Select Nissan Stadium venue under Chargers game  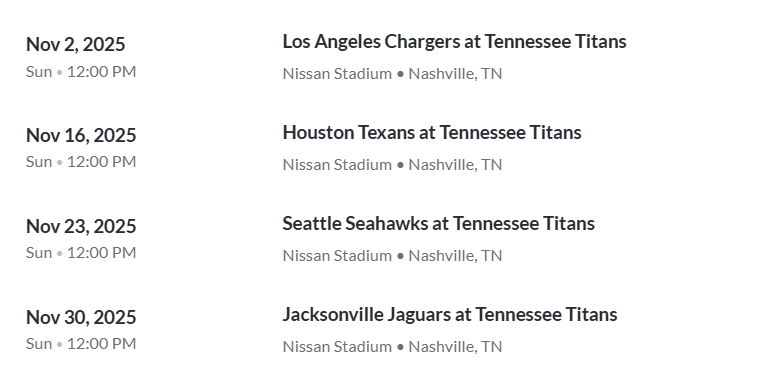pos(337,73)
